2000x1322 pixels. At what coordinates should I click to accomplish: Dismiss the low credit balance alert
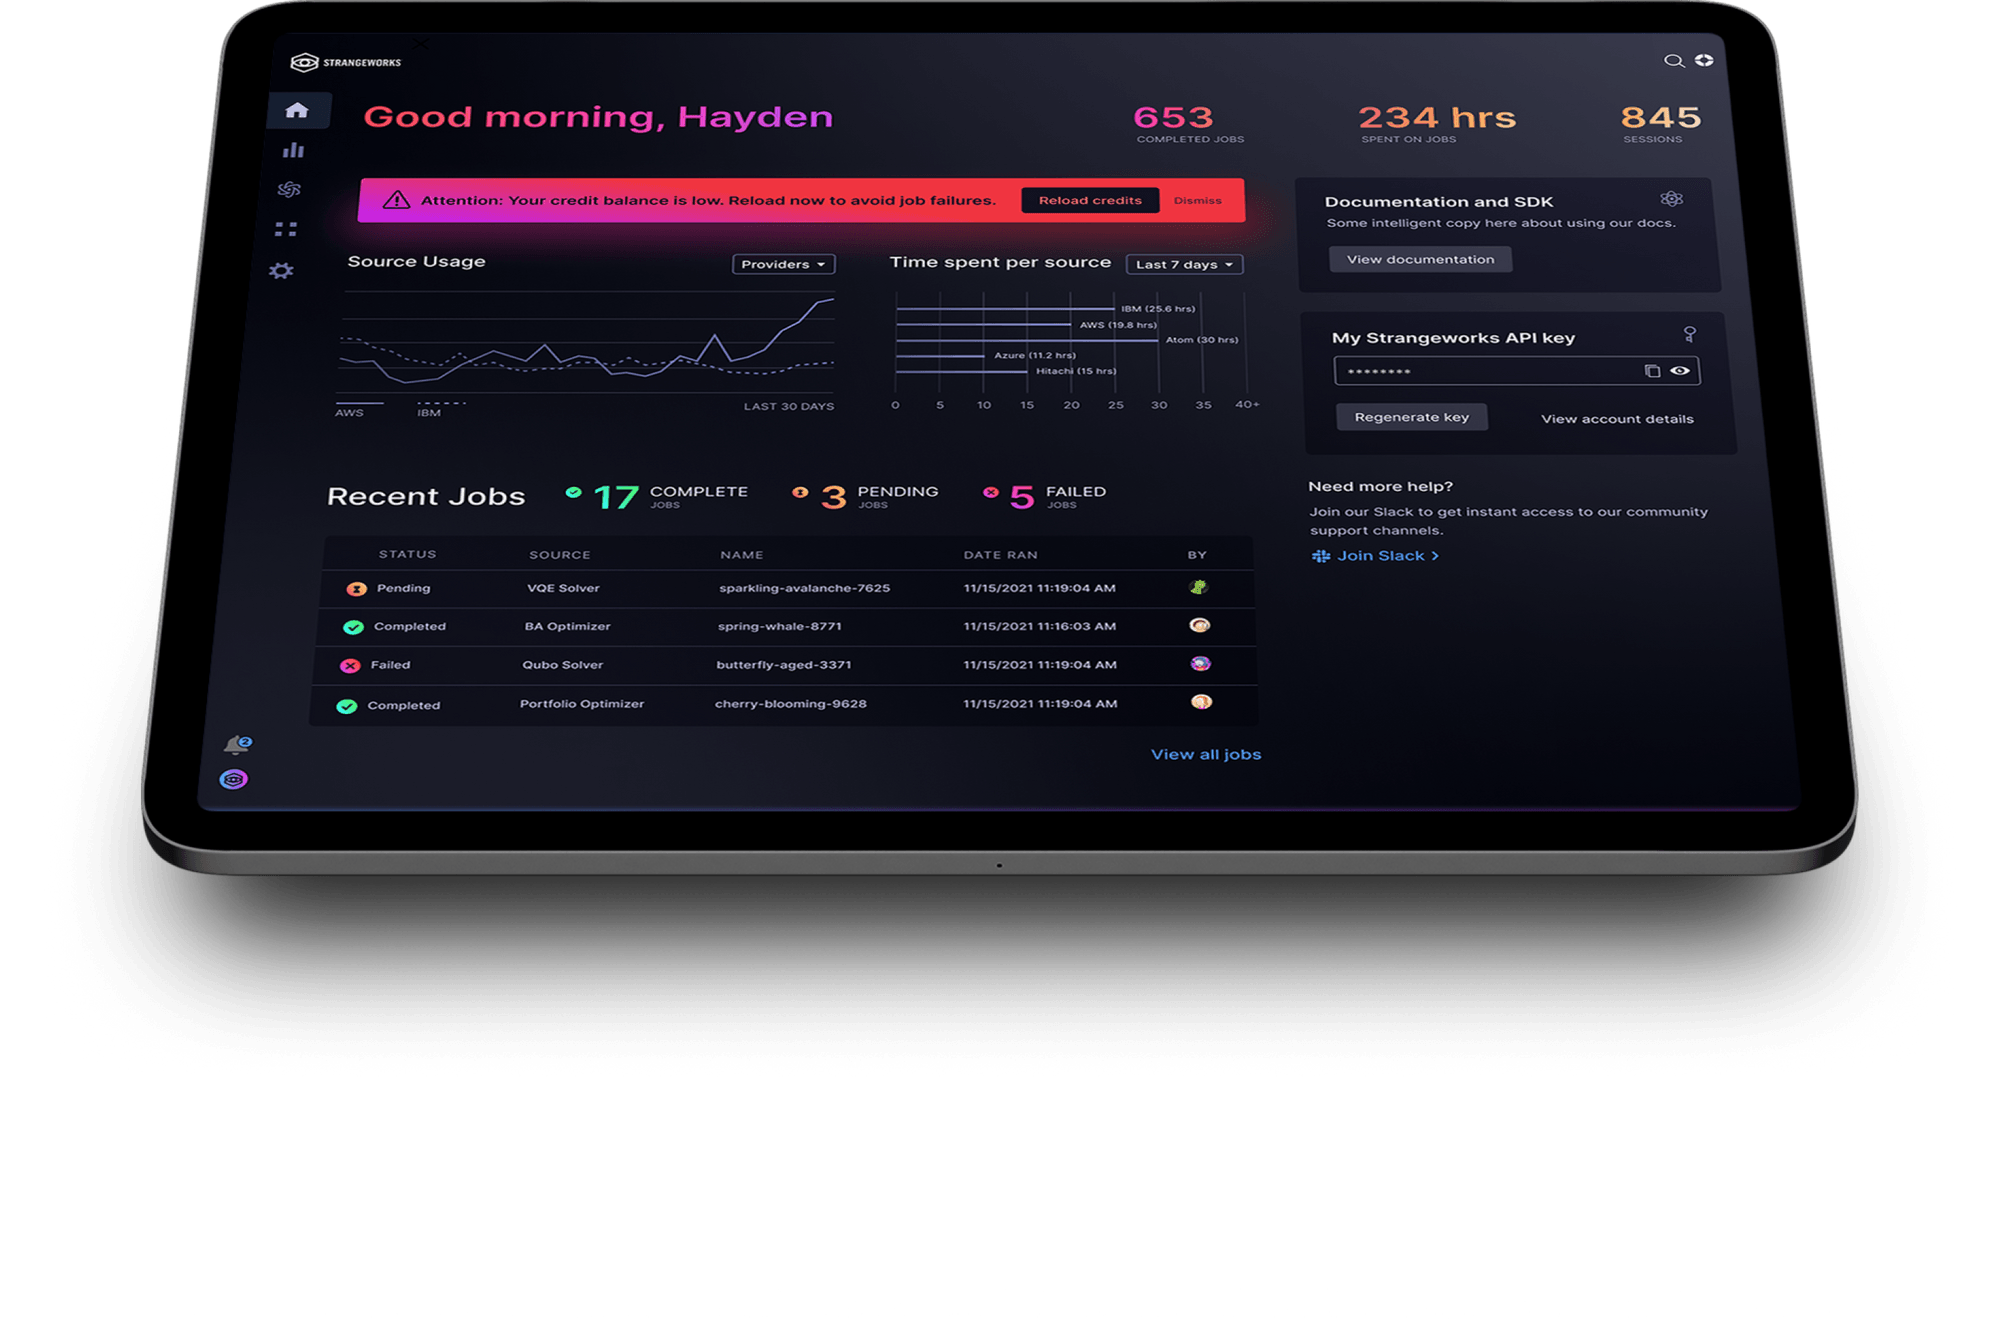point(1197,201)
